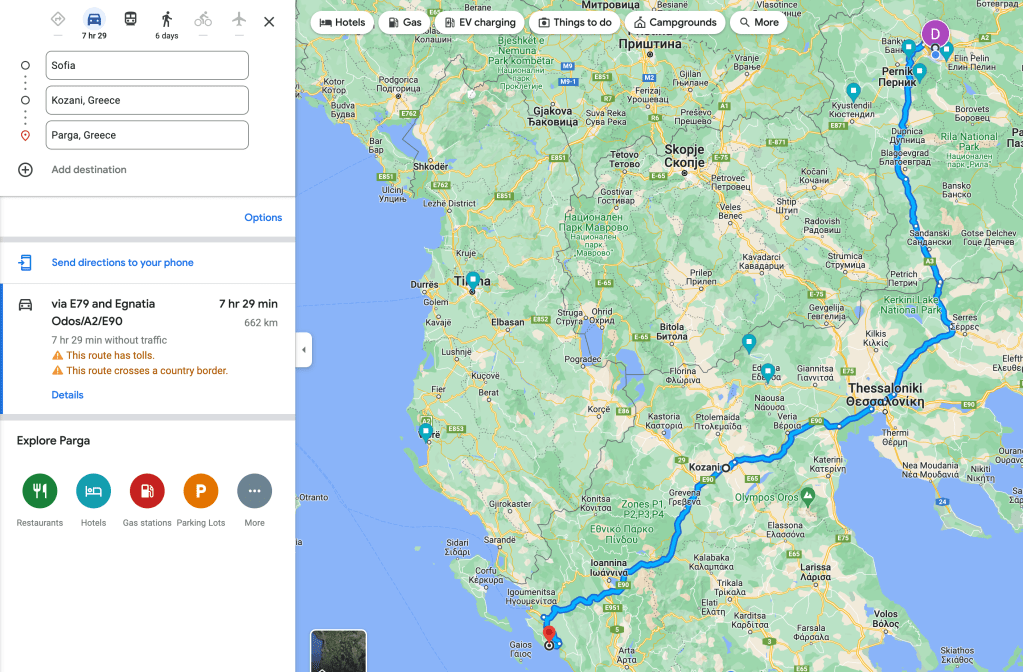This screenshot has width=1023, height=672.
Task: Select best travel mode icon
Action: pos(58,19)
